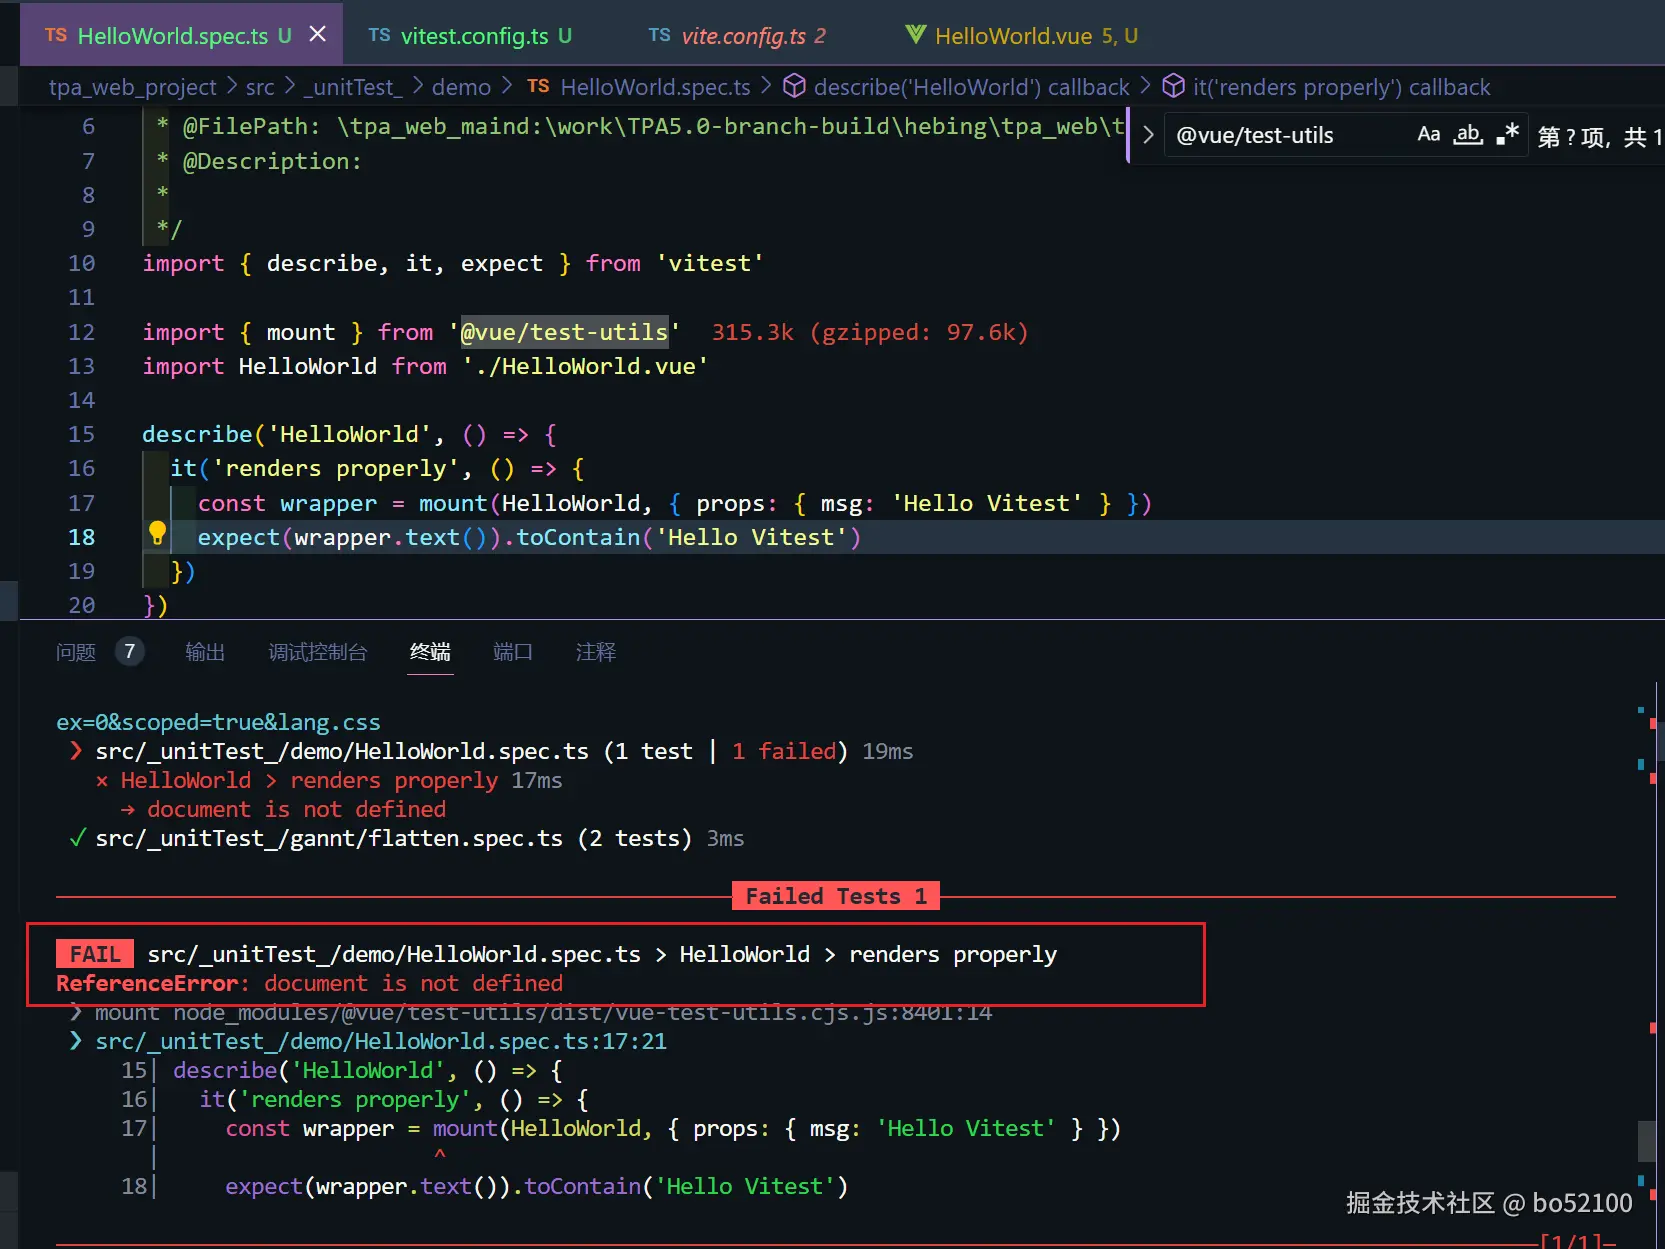Image resolution: width=1665 pixels, height=1249 pixels.
Task: Toggle Use Regular Expression in find widget
Action: click(1507, 134)
